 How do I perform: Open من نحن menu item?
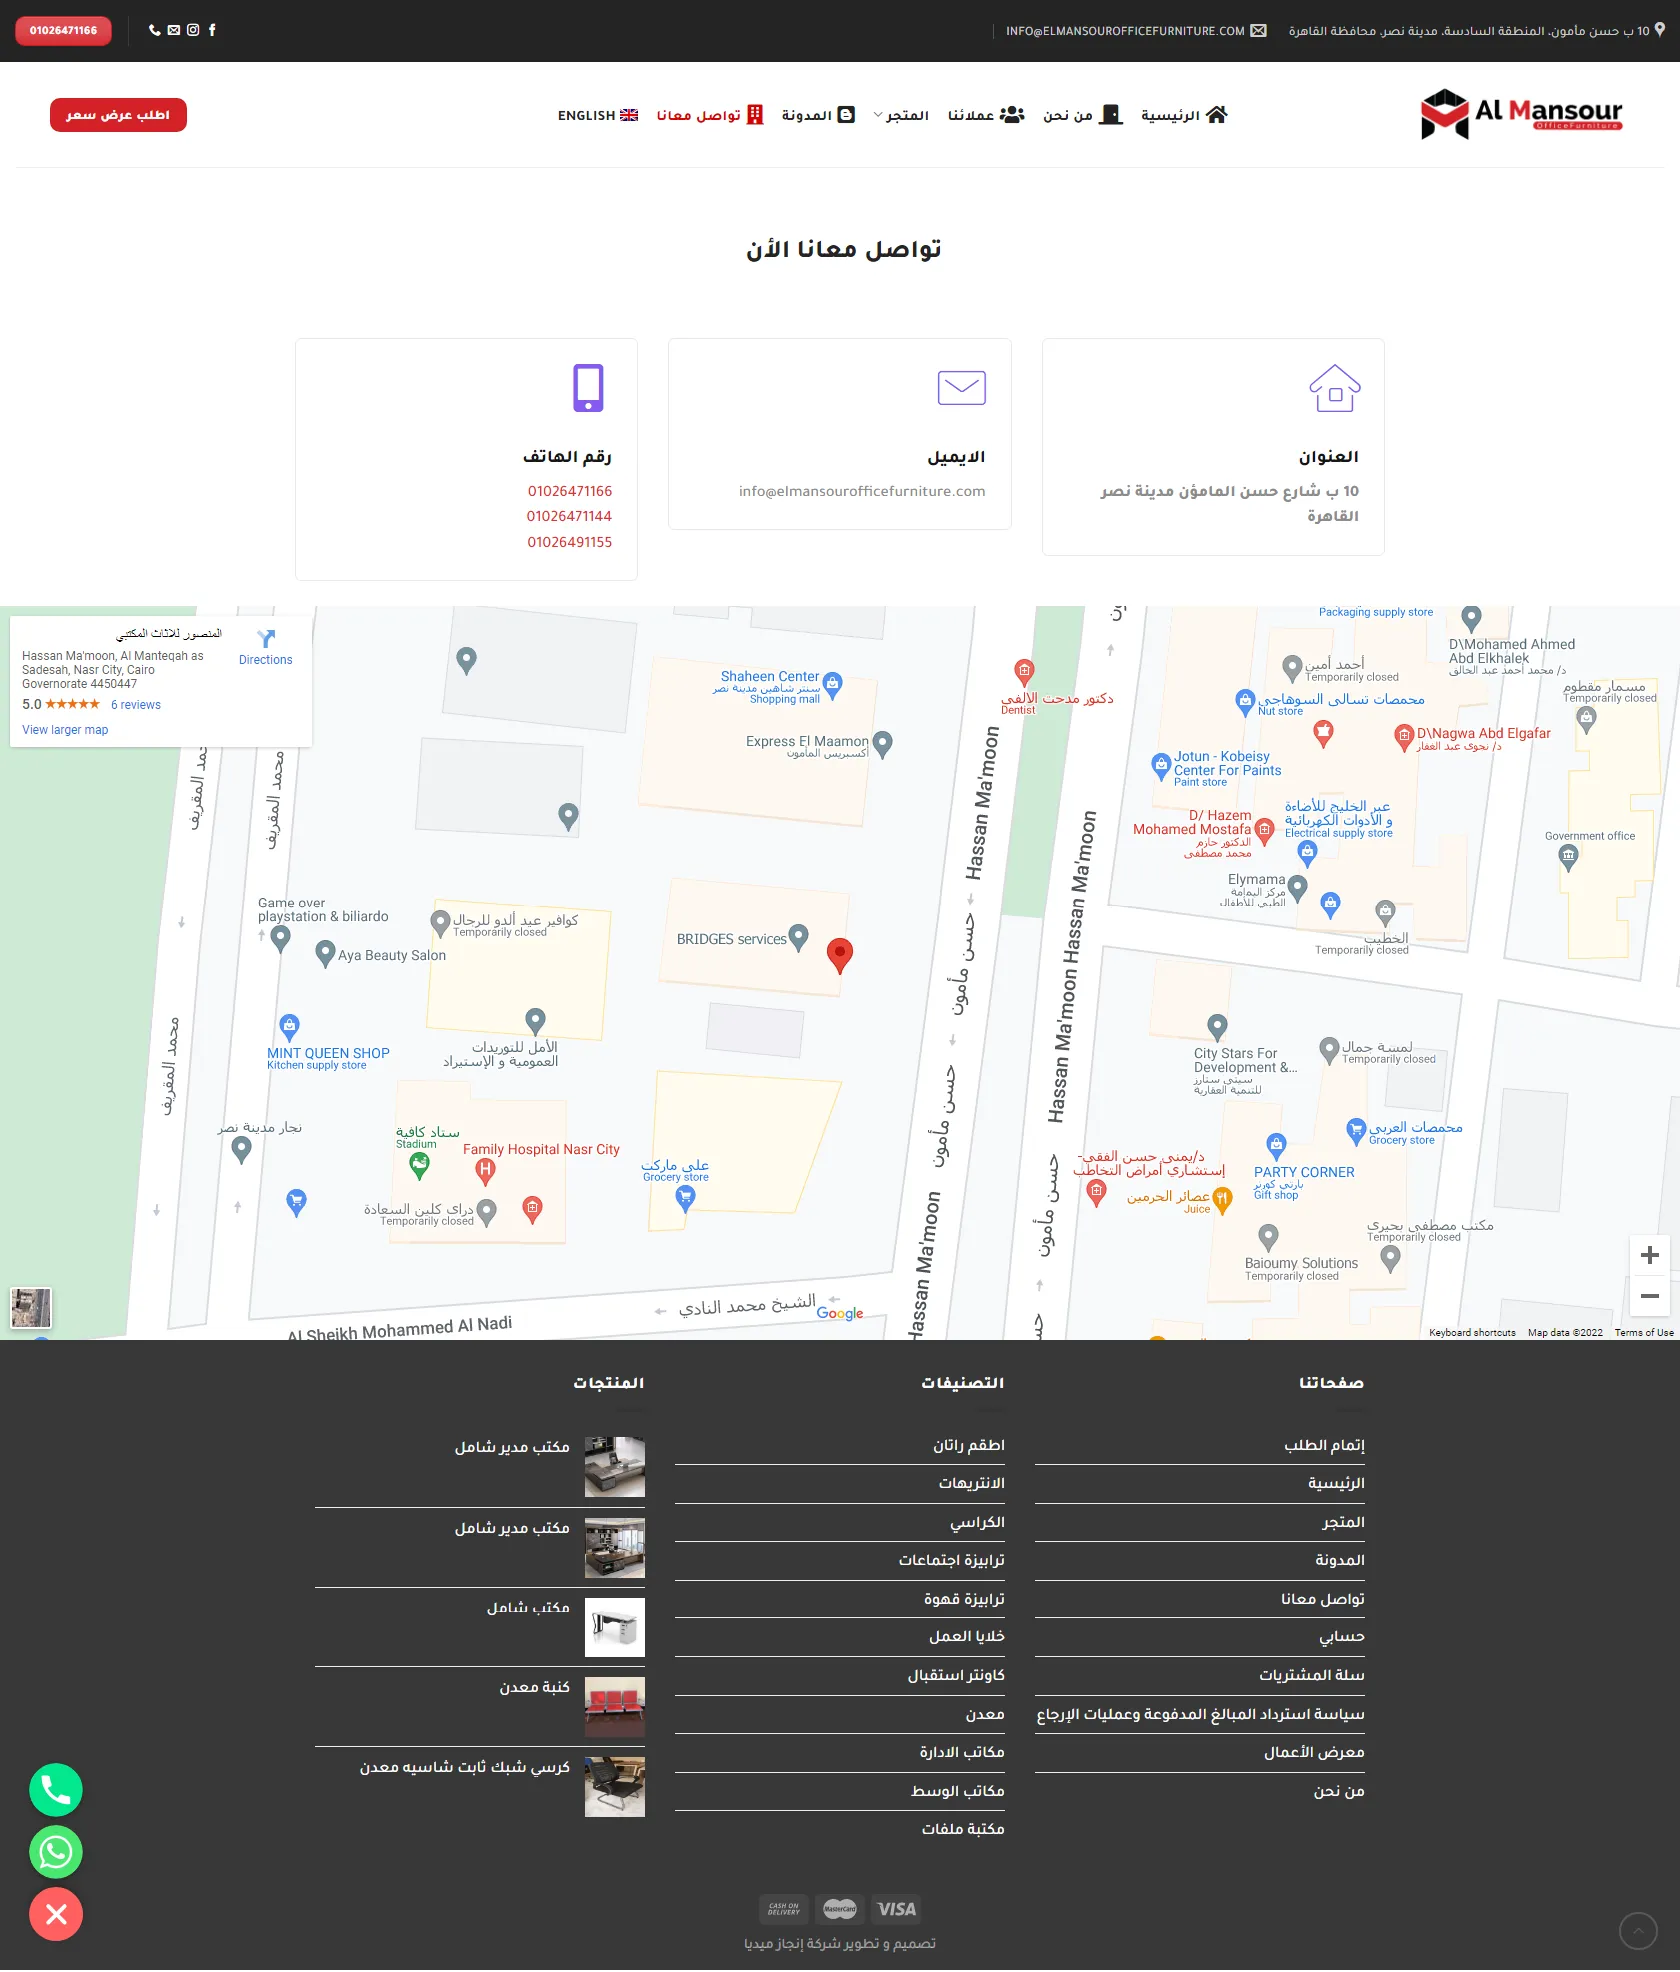[1082, 115]
